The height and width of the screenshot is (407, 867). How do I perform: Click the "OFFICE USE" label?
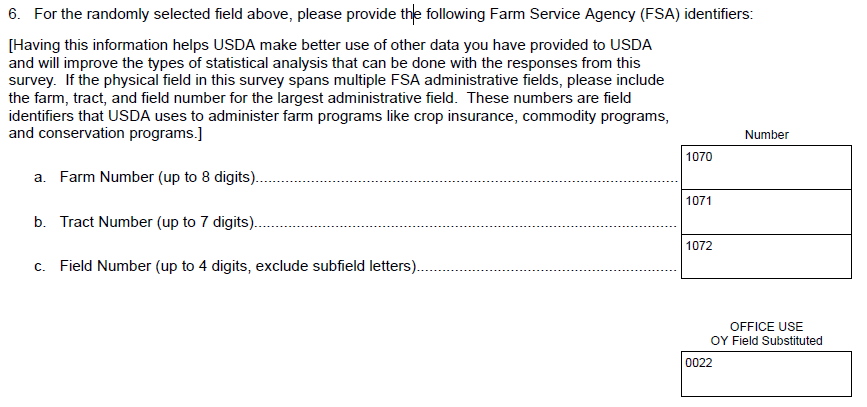[766, 327]
